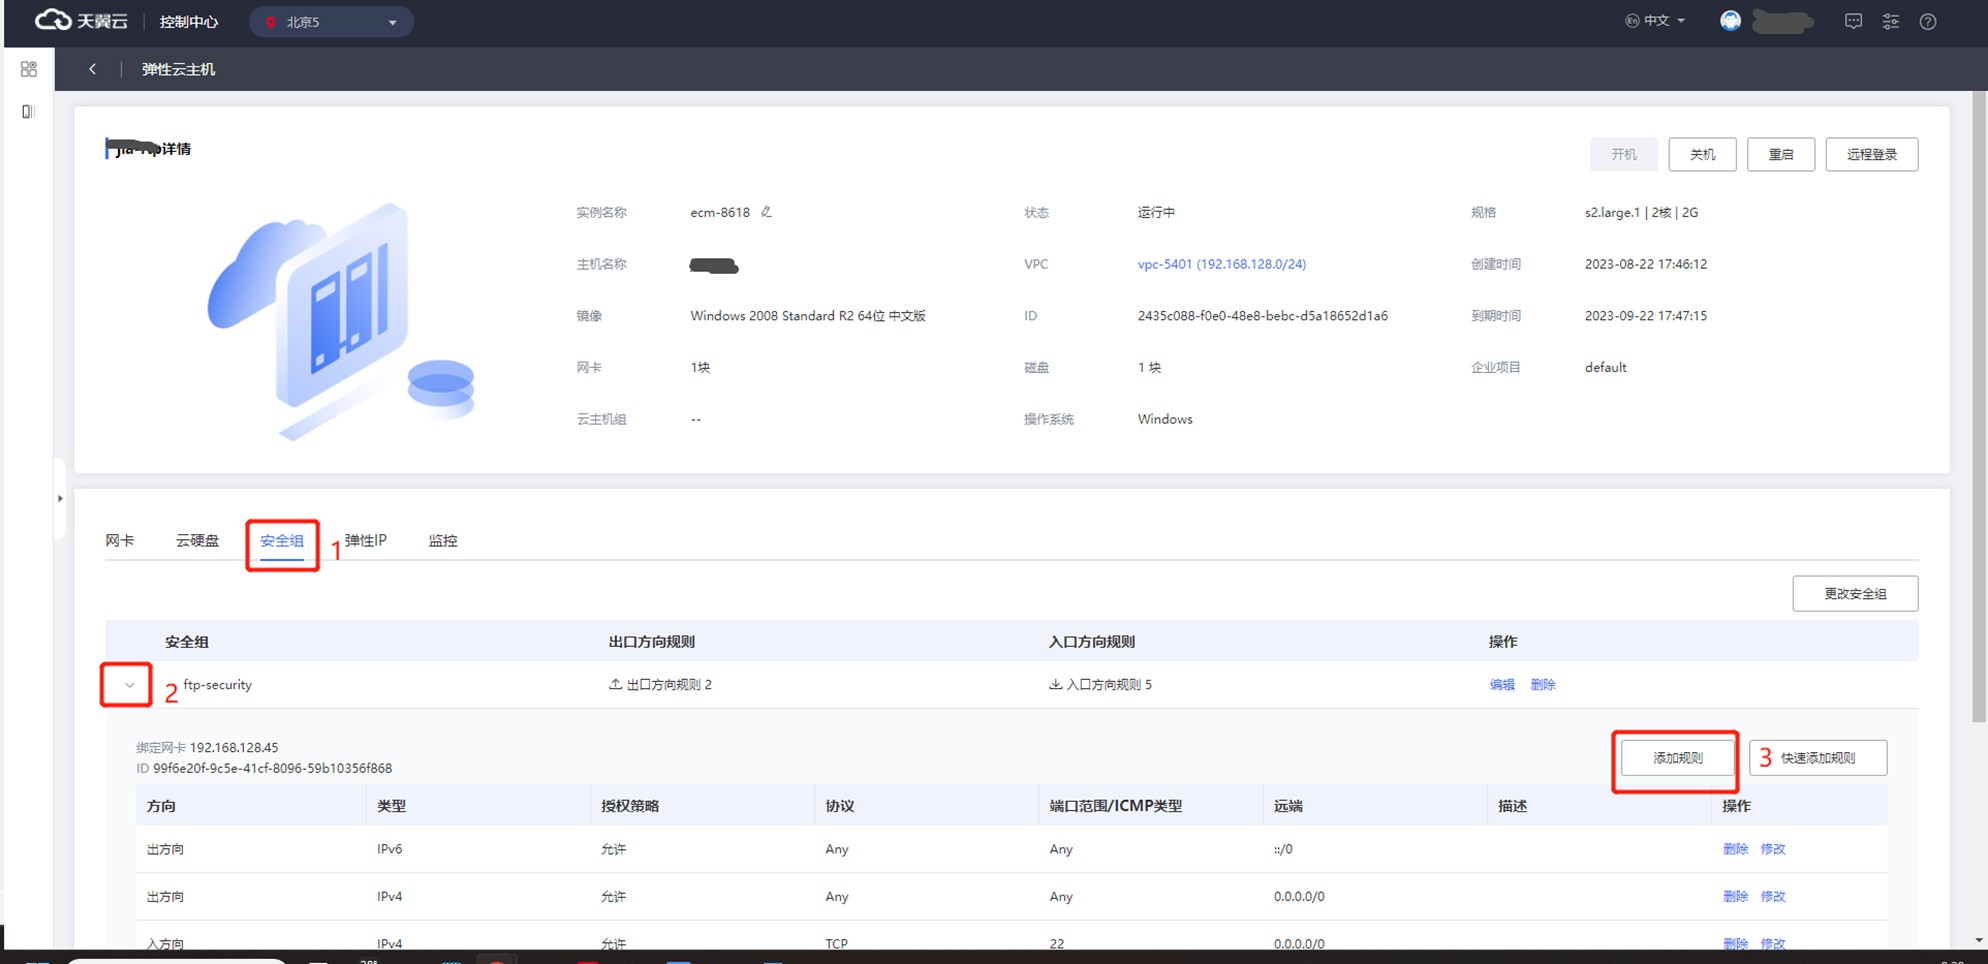The width and height of the screenshot is (1988, 964).
Task: Click the page vertical scrollbar
Action: pyautogui.click(x=1979, y=400)
